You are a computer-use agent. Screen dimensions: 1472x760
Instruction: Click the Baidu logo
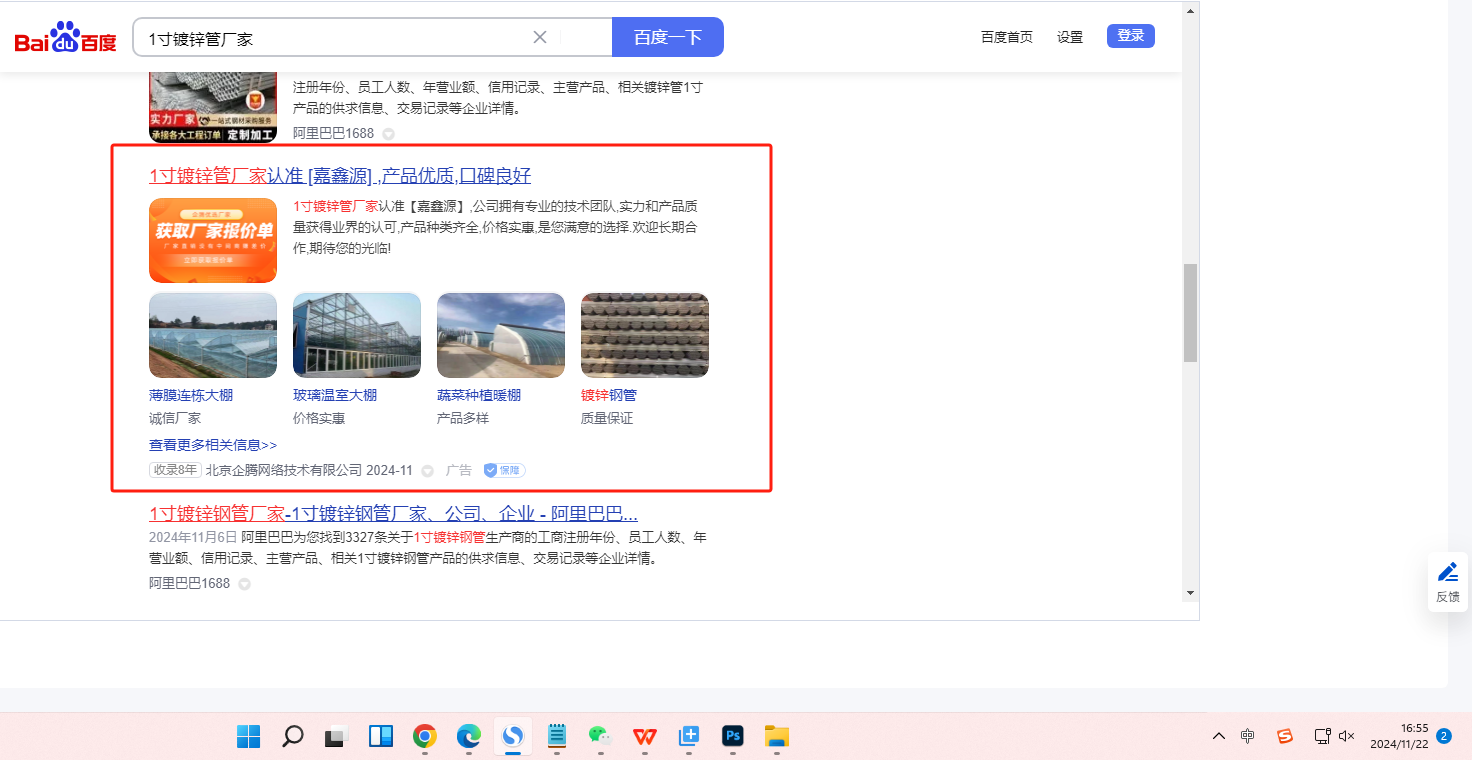coord(66,38)
